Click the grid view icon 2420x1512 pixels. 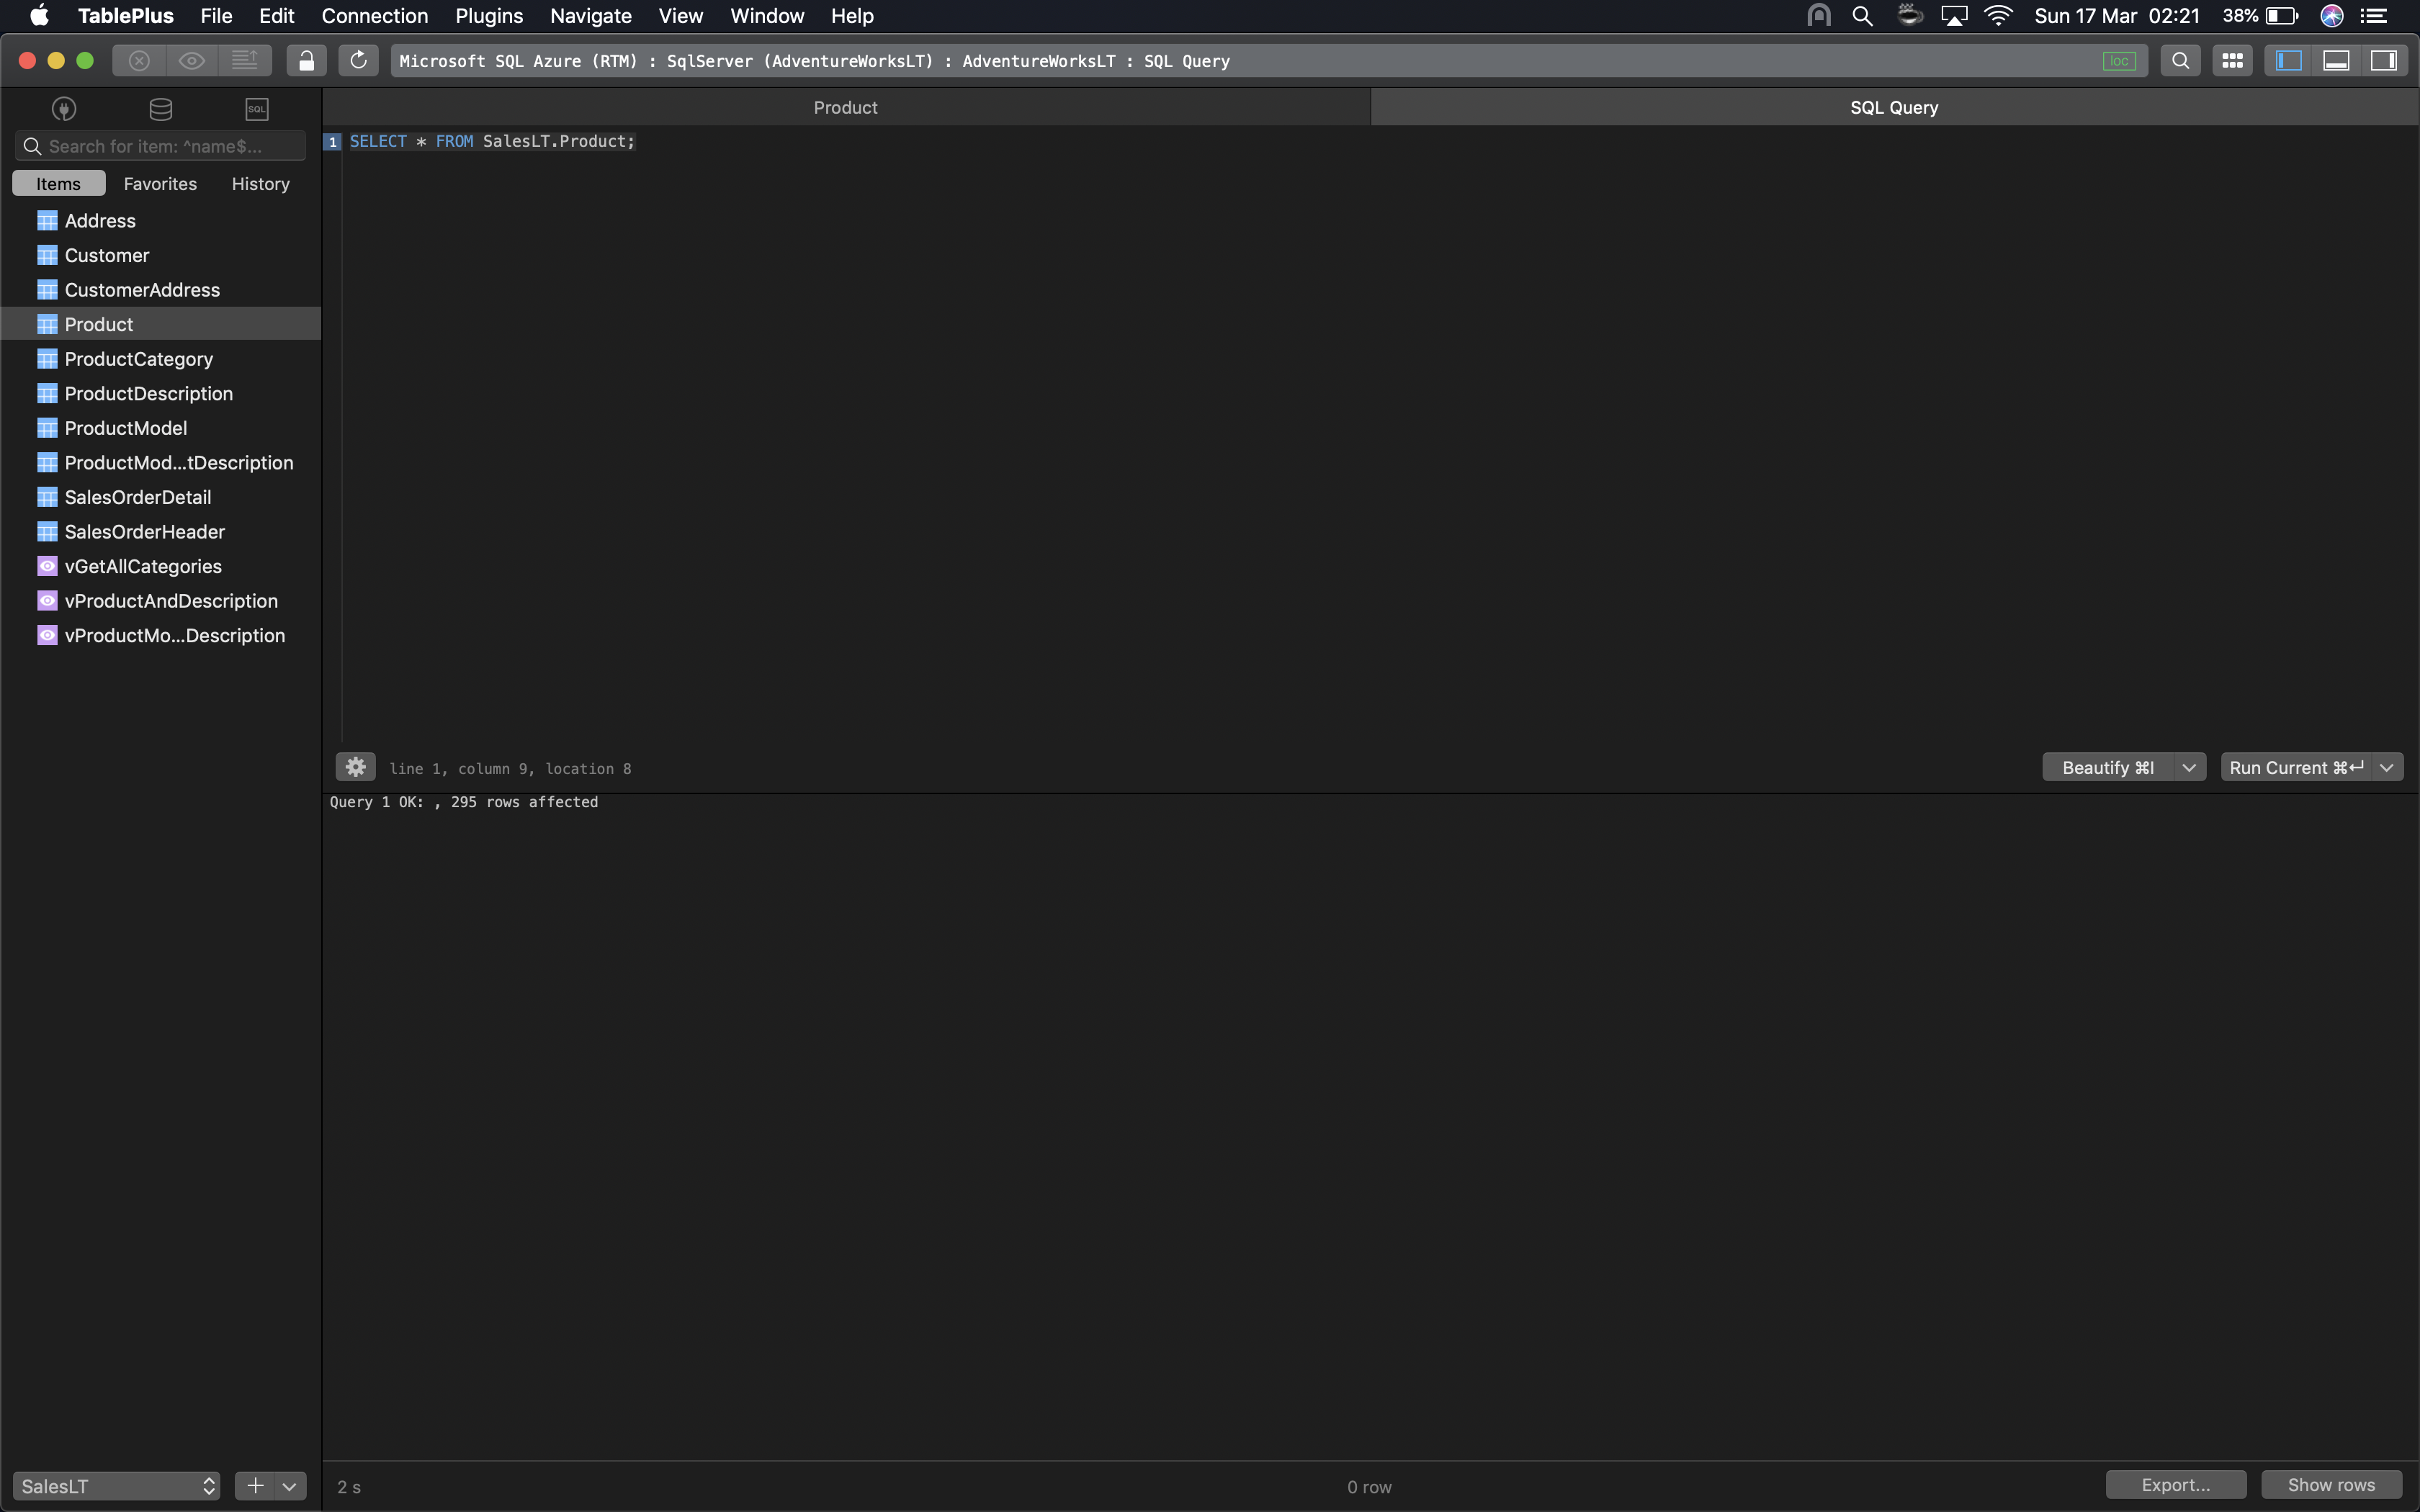click(2232, 60)
